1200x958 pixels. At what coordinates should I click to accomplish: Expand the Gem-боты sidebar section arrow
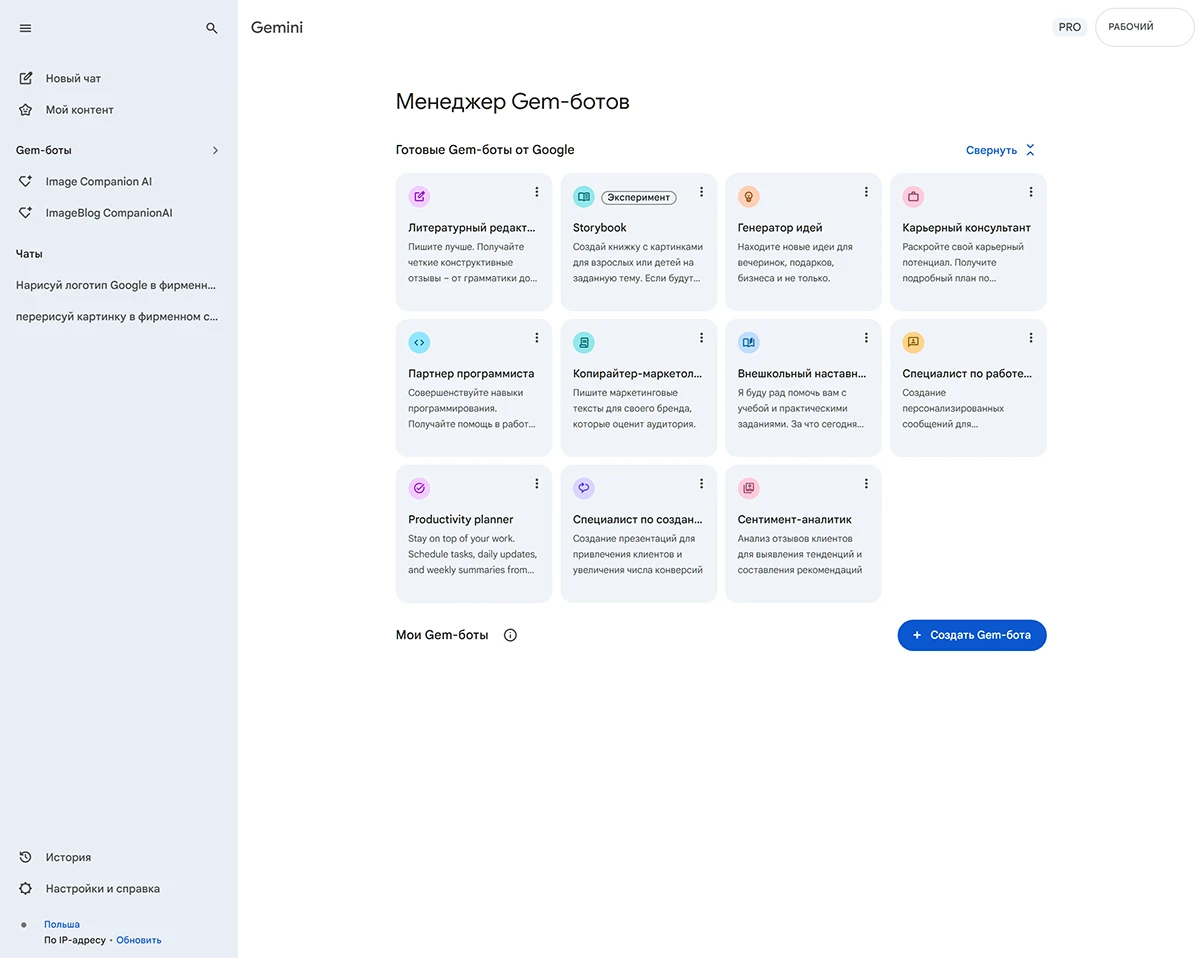pyautogui.click(x=215, y=150)
